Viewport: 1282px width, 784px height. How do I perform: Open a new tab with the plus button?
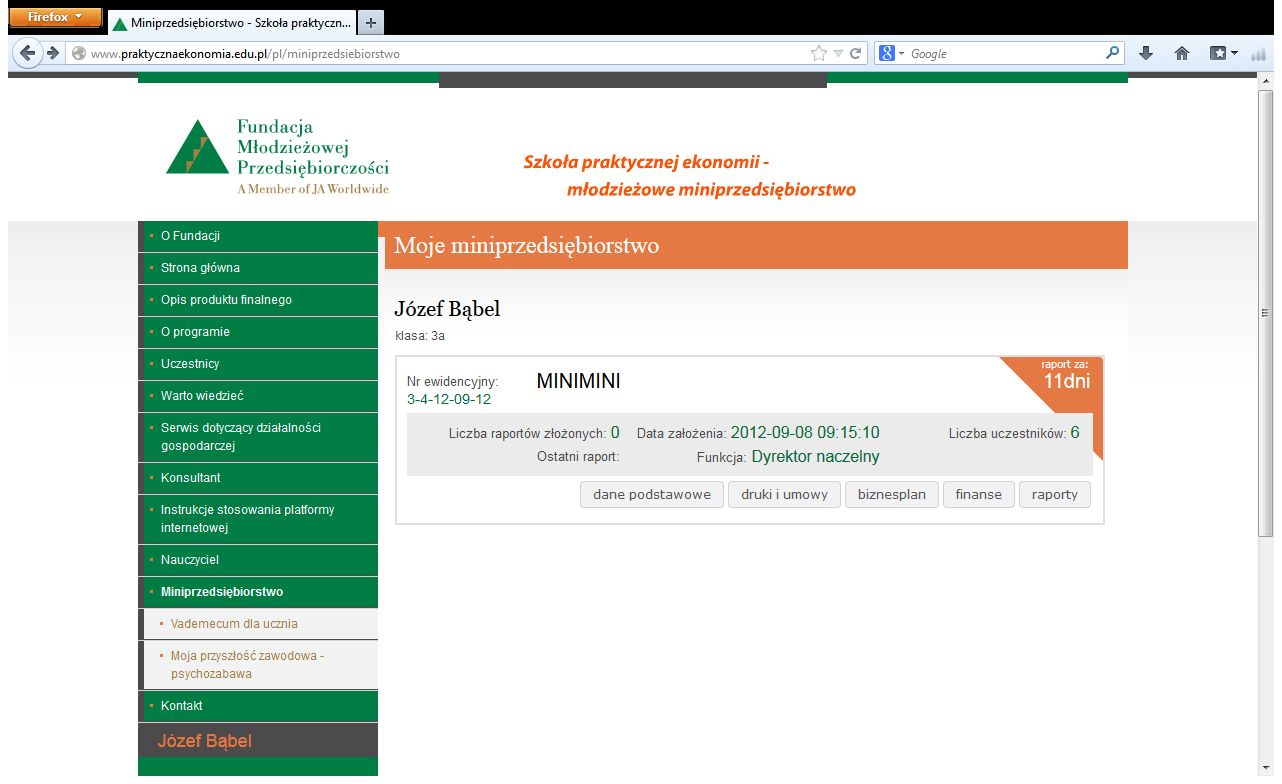pyautogui.click(x=370, y=23)
